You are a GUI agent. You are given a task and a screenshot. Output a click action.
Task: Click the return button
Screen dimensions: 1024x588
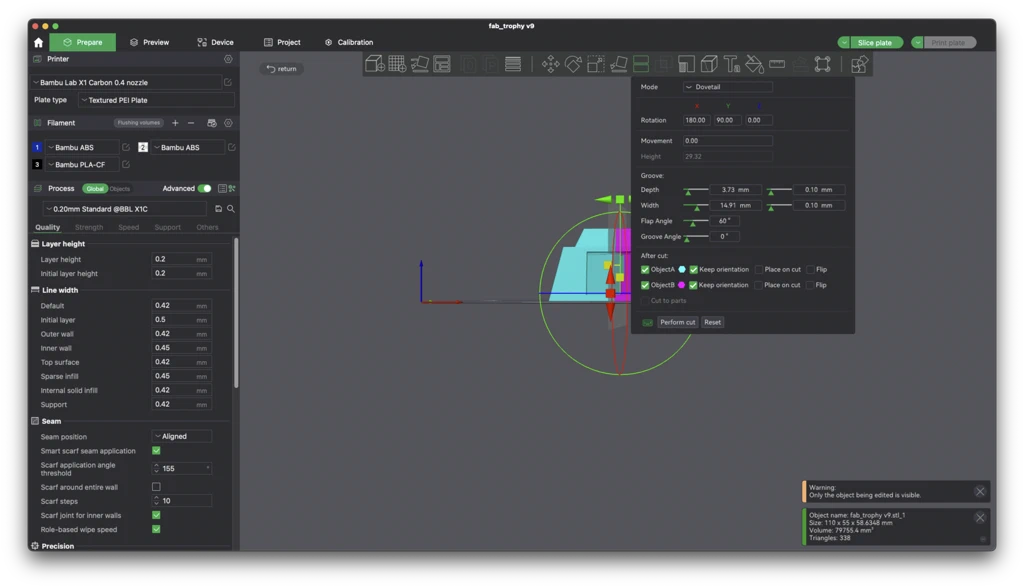pyautogui.click(x=281, y=69)
